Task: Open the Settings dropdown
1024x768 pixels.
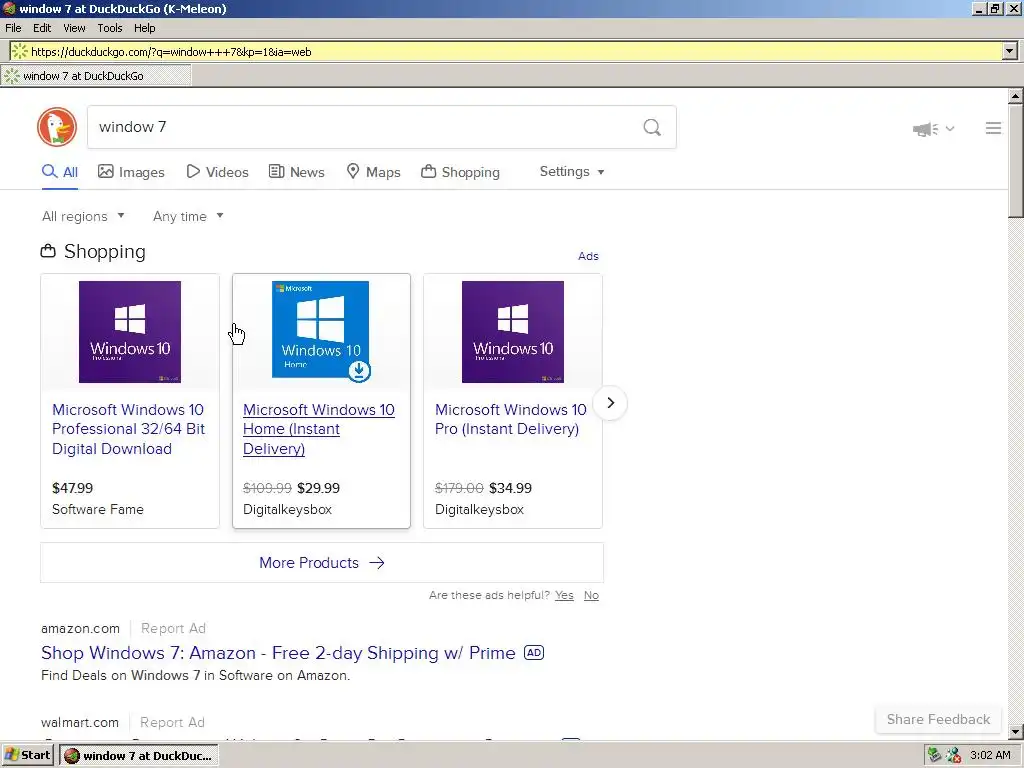Action: click(x=572, y=171)
